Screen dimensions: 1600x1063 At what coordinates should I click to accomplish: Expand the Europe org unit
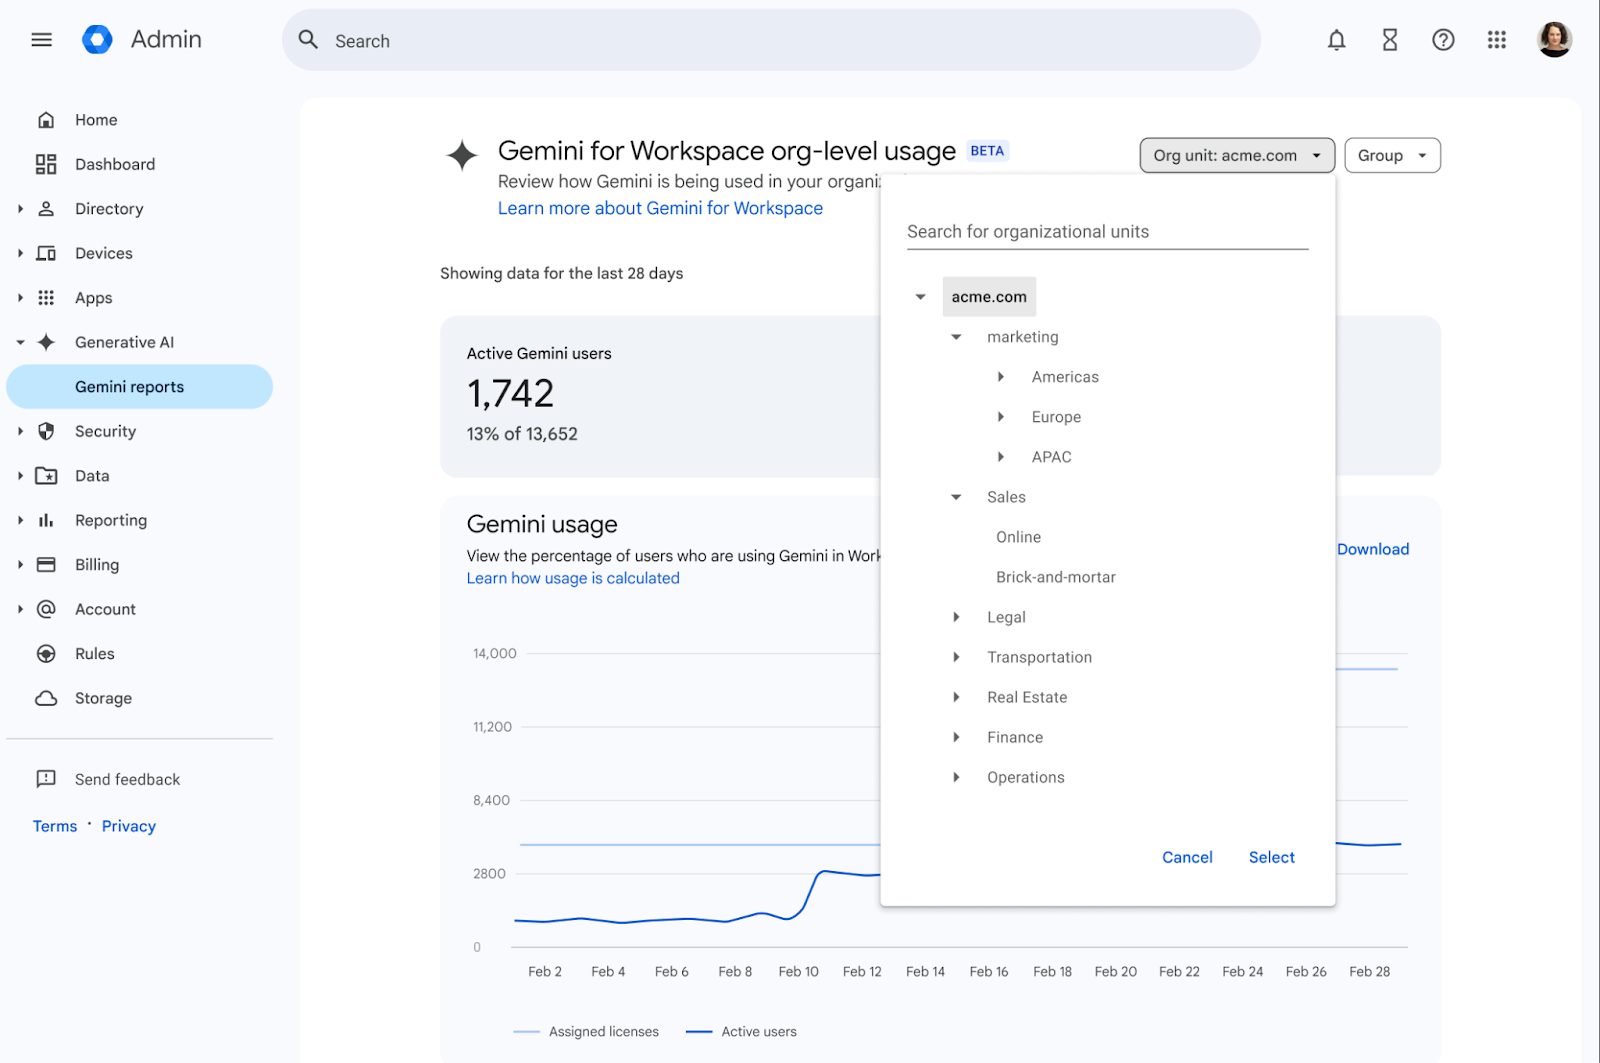[1000, 417]
